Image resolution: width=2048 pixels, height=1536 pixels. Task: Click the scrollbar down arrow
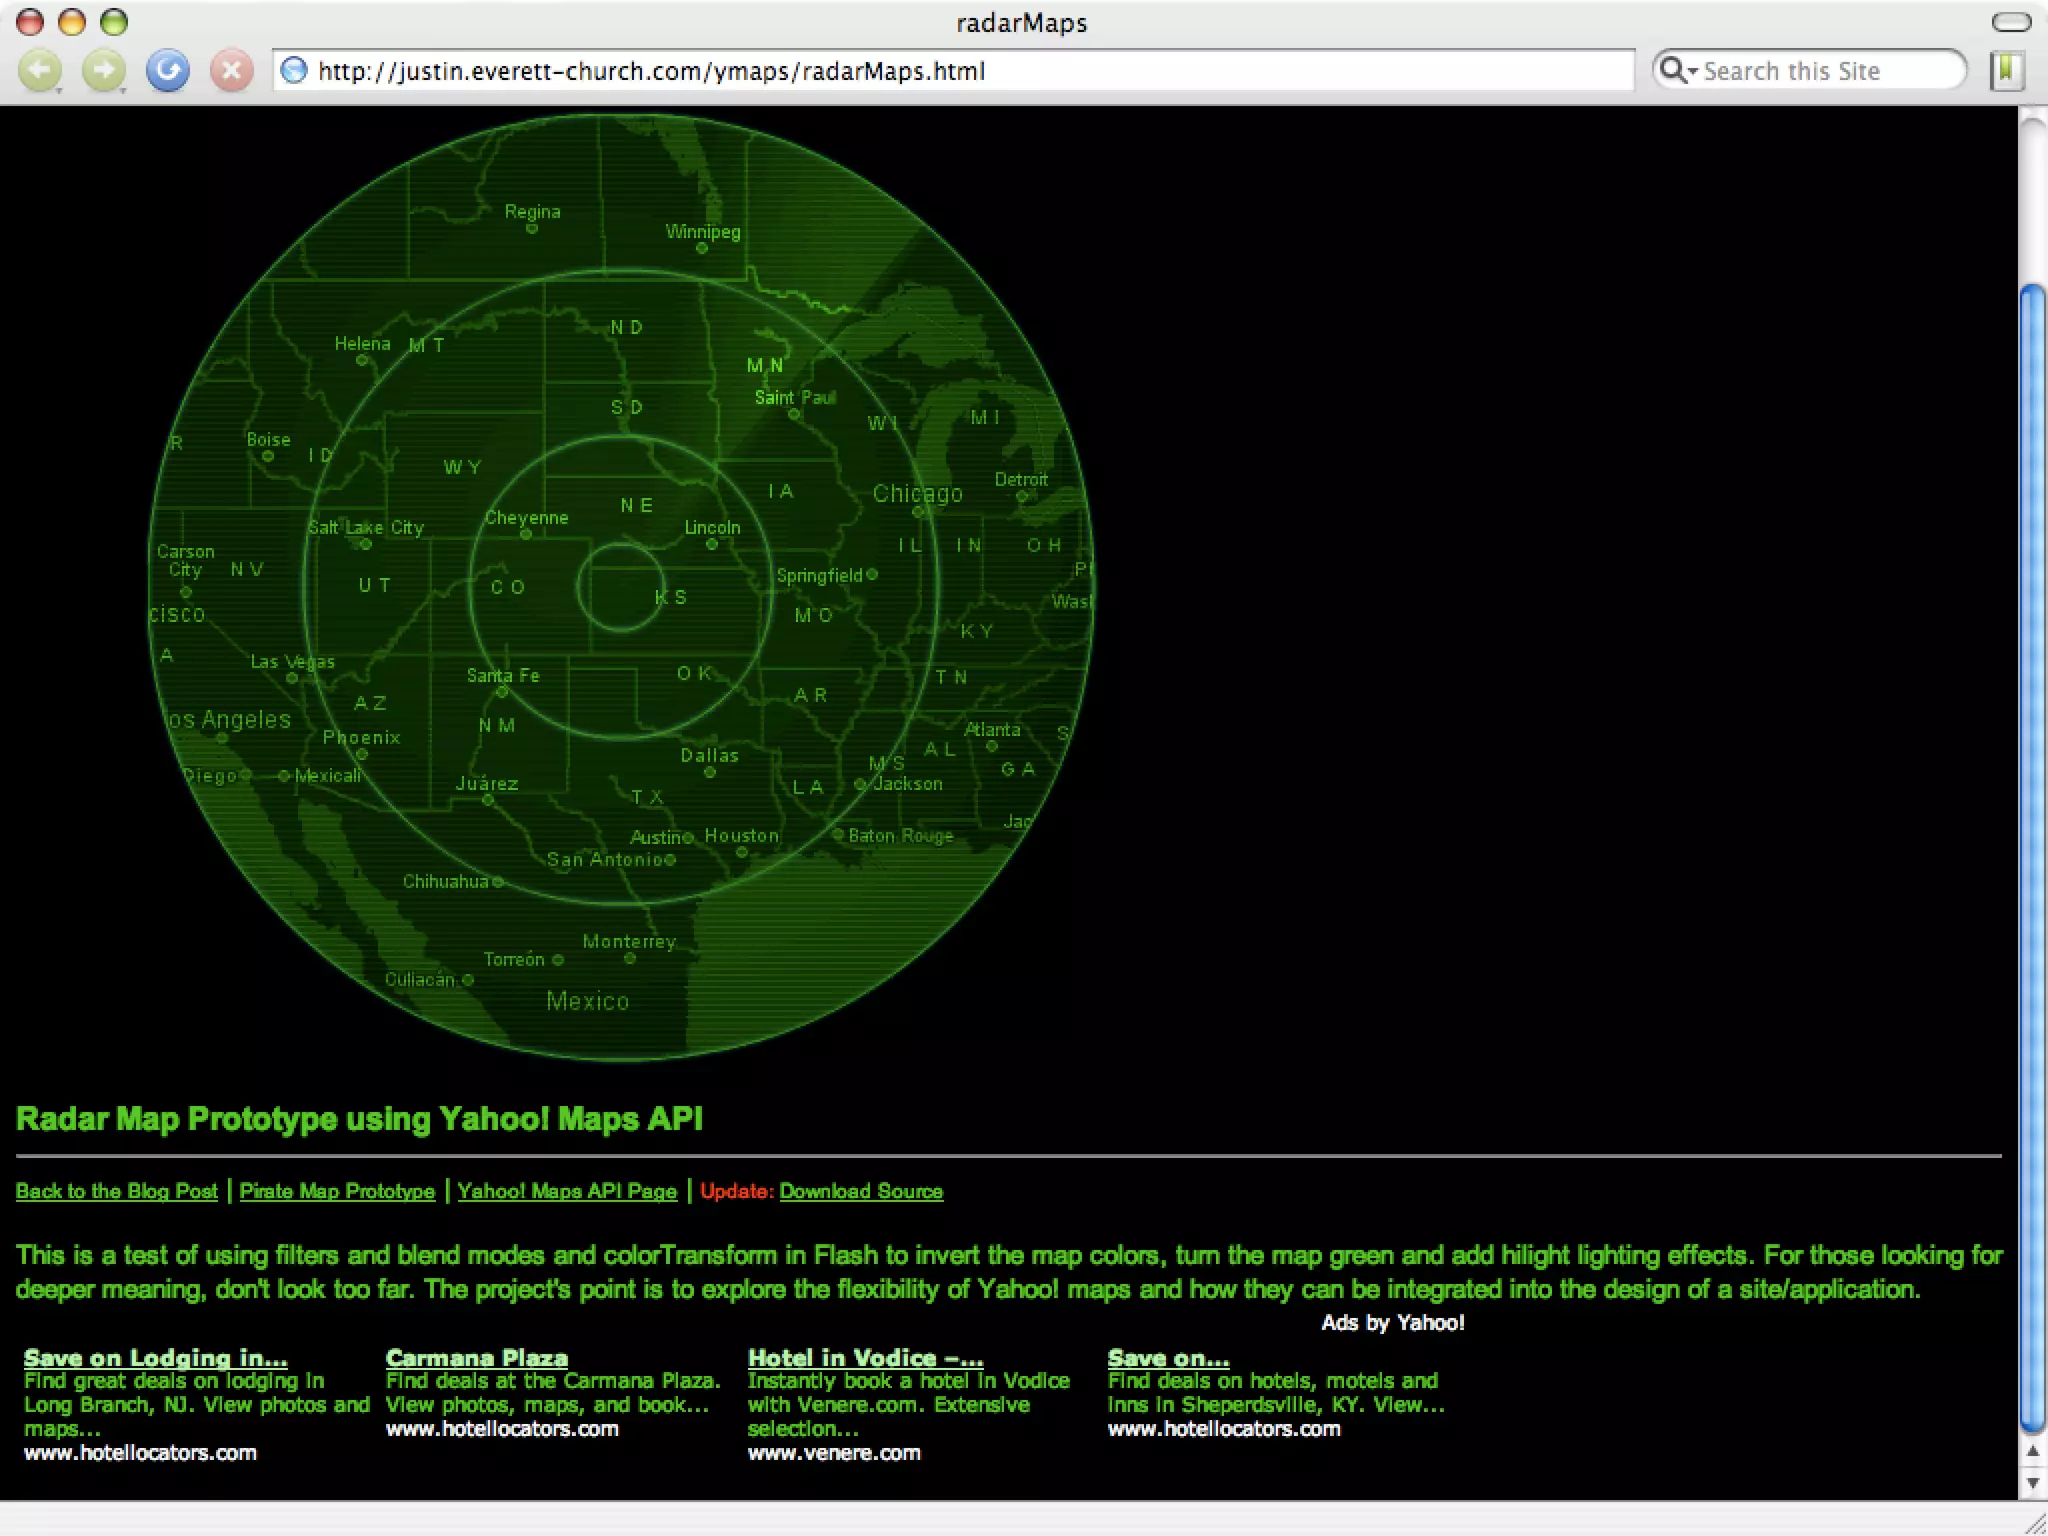tap(2032, 1482)
